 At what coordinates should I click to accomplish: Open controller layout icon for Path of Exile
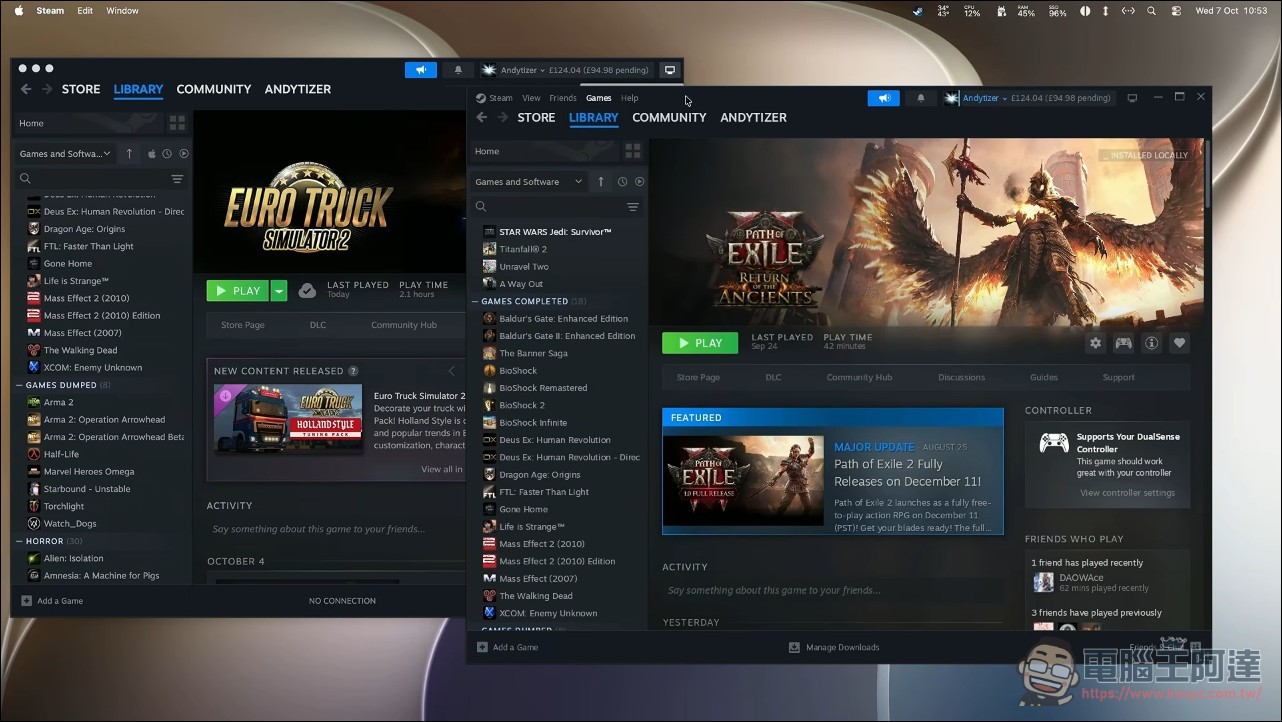[1123, 343]
